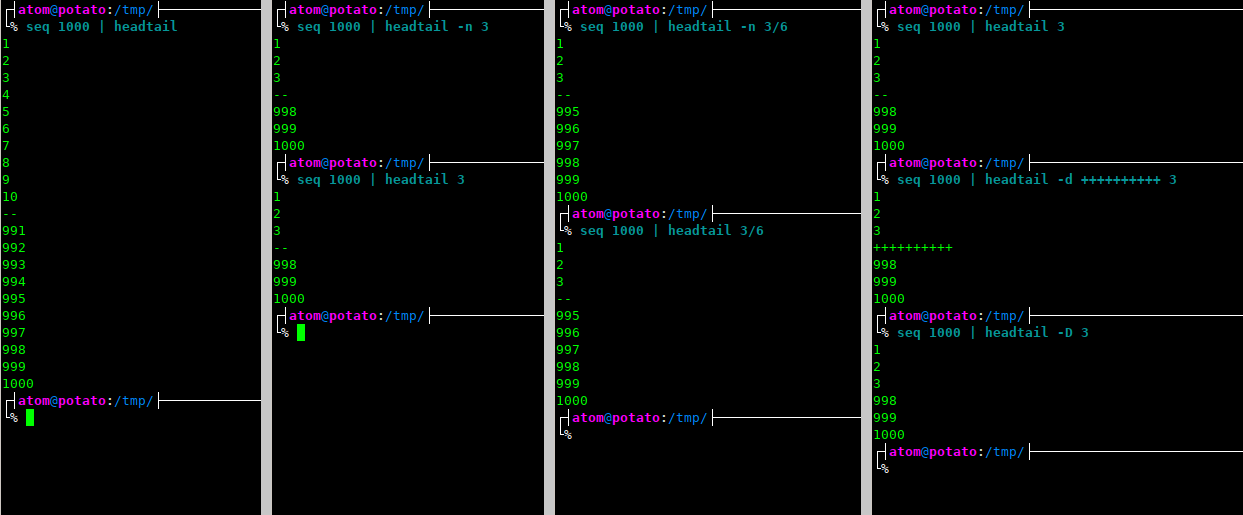Click the atom@potato prompt above the -d ++++++++++ command
Viewport: 1243px width, 515px height.
coord(956,163)
